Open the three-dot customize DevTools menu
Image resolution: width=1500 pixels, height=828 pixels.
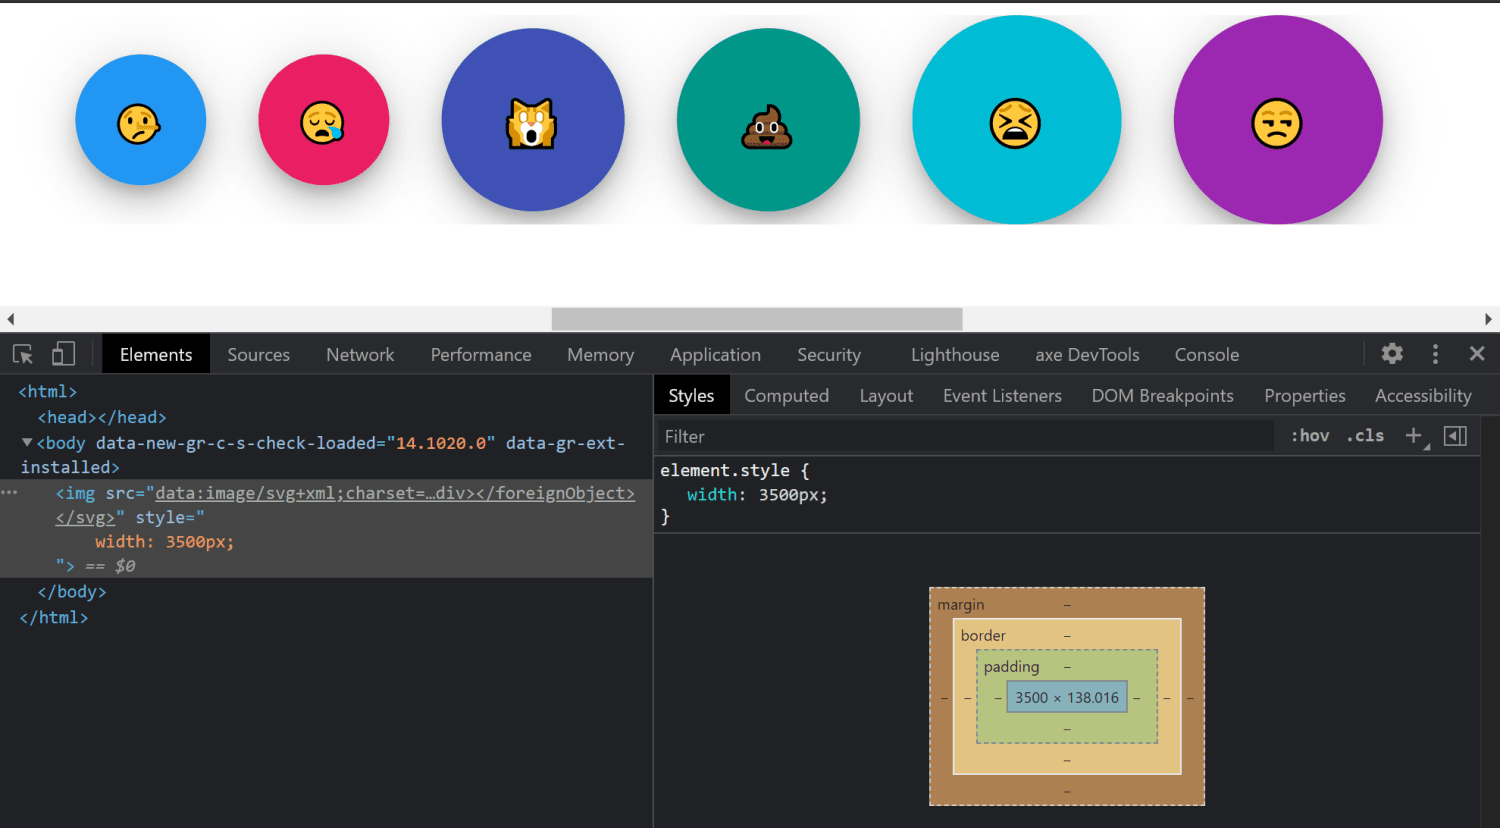click(1435, 354)
